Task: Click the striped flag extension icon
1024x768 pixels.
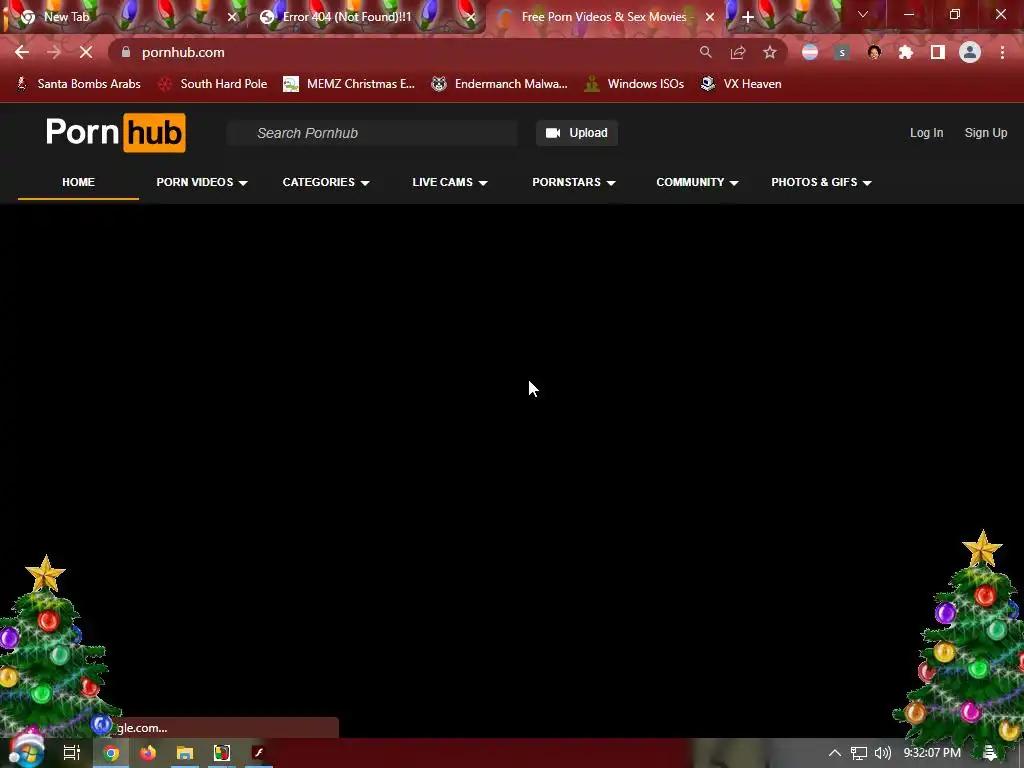Action: click(810, 52)
